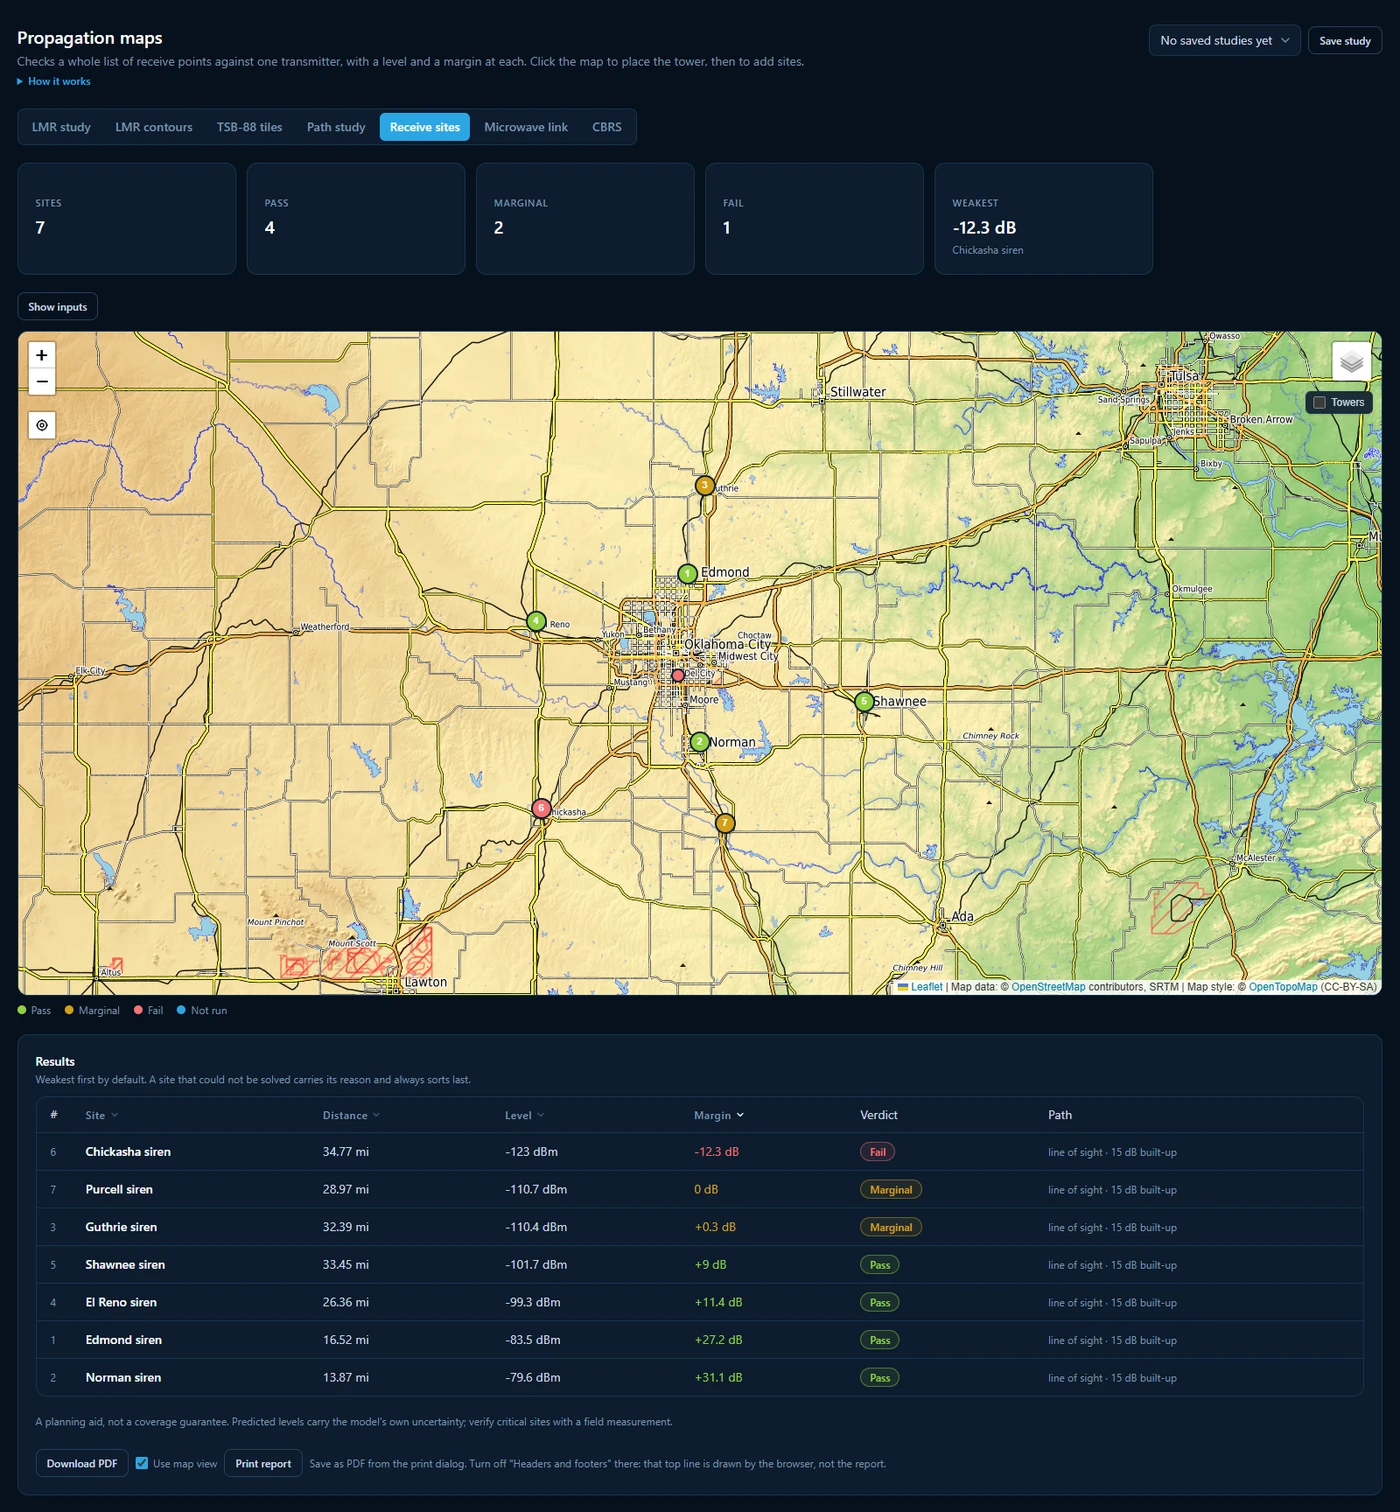
Task: Select map marker 5 at Shawnee
Action: click(x=864, y=702)
